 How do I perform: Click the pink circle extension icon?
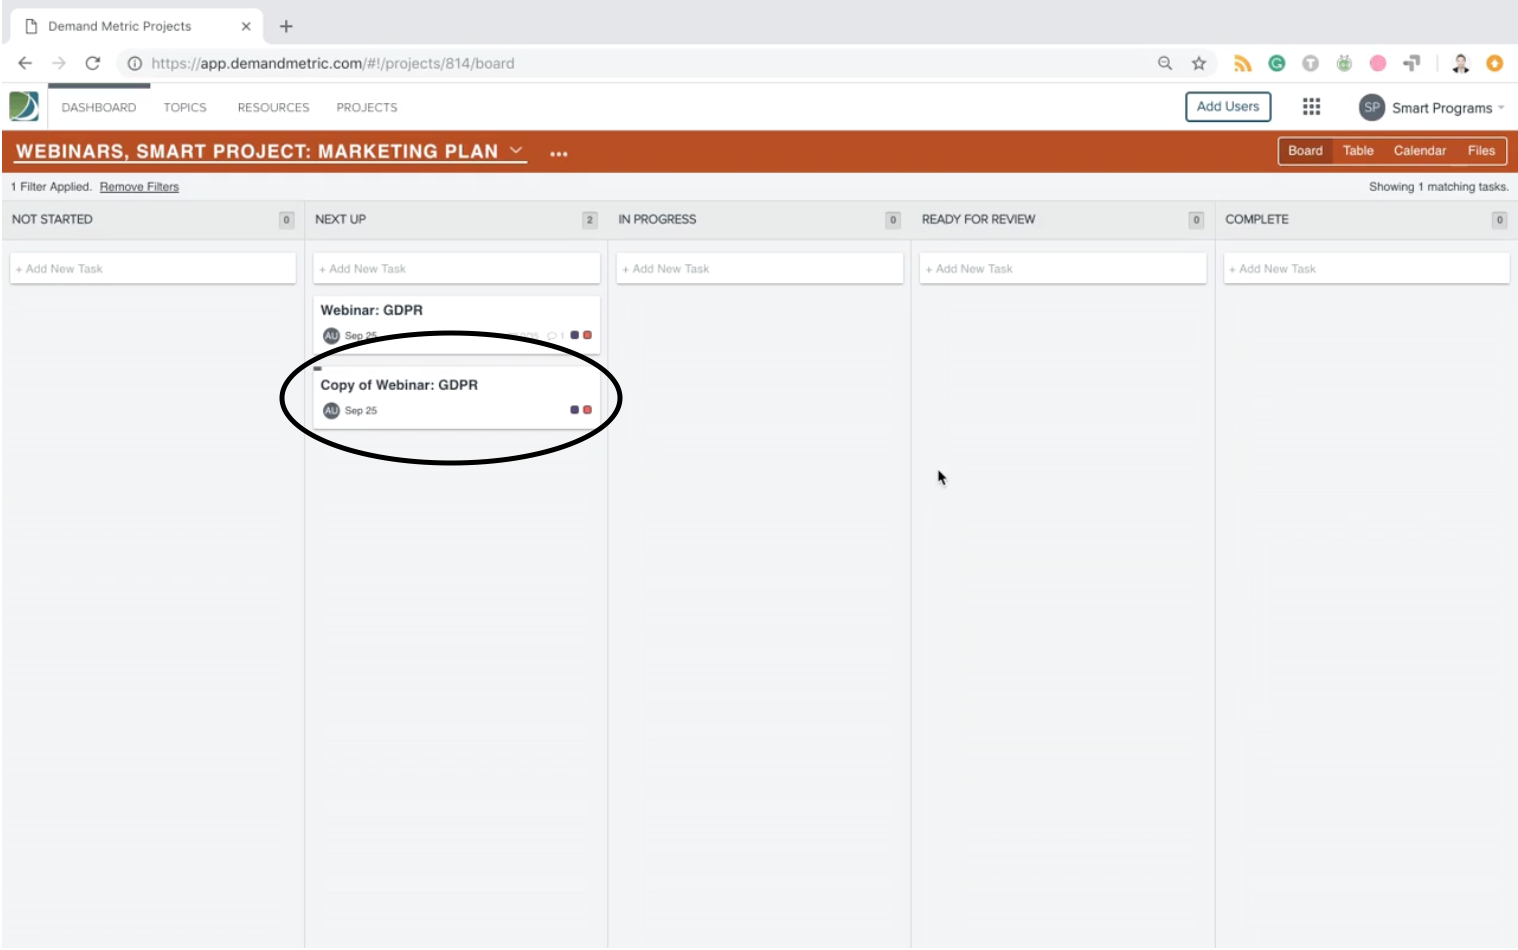pos(1378,63)
